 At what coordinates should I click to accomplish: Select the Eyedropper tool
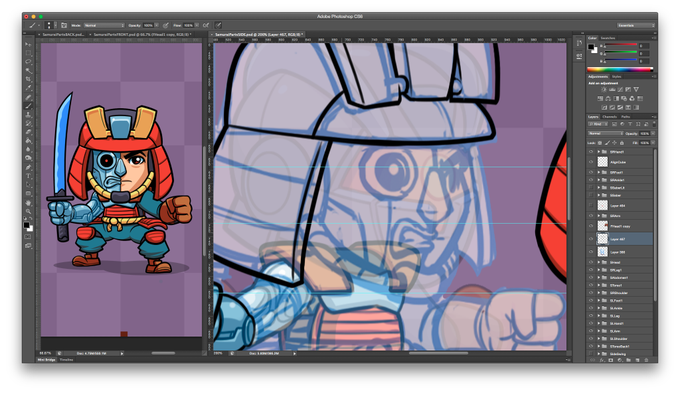28,88
